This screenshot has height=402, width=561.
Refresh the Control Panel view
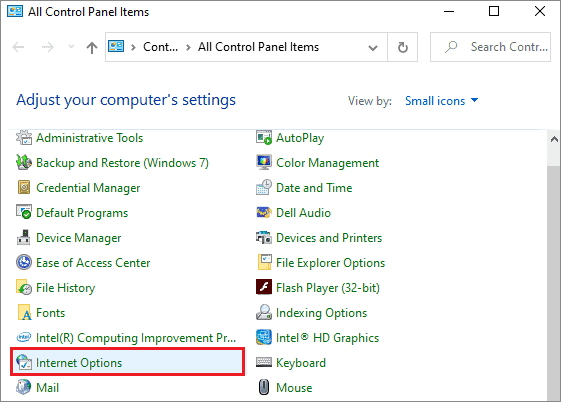pyautogui.click(x=403, y=47)
